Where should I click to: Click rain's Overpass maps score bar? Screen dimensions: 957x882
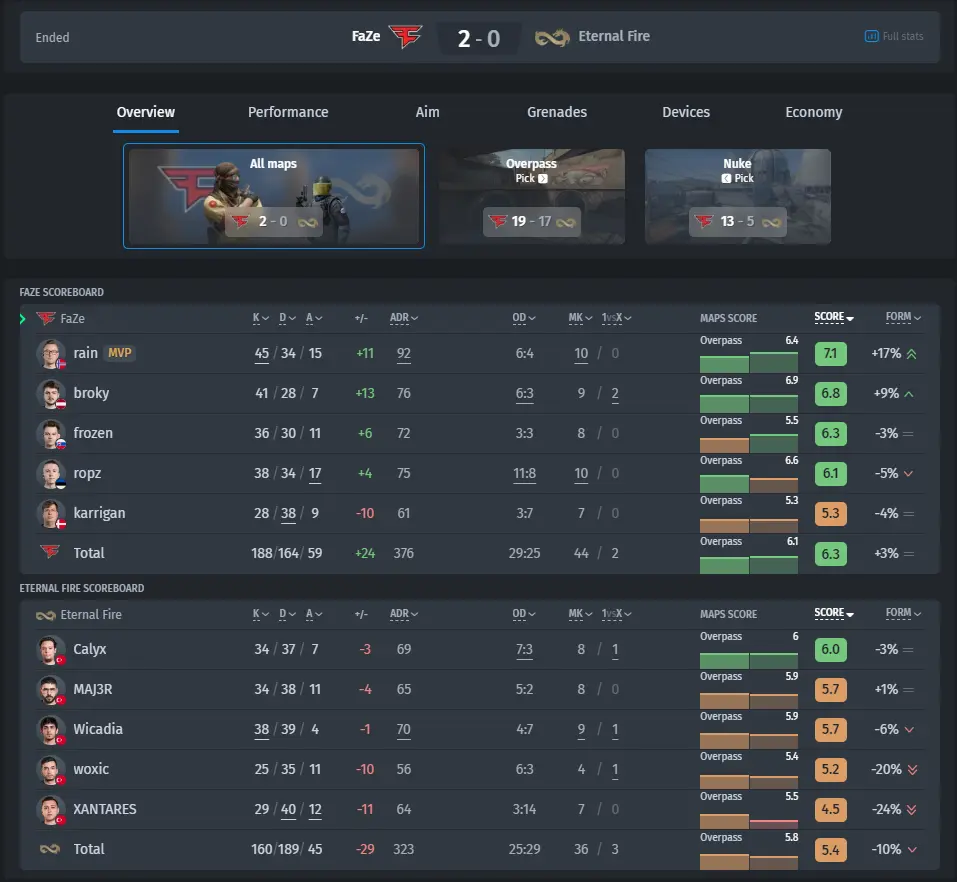click(724, 363)
